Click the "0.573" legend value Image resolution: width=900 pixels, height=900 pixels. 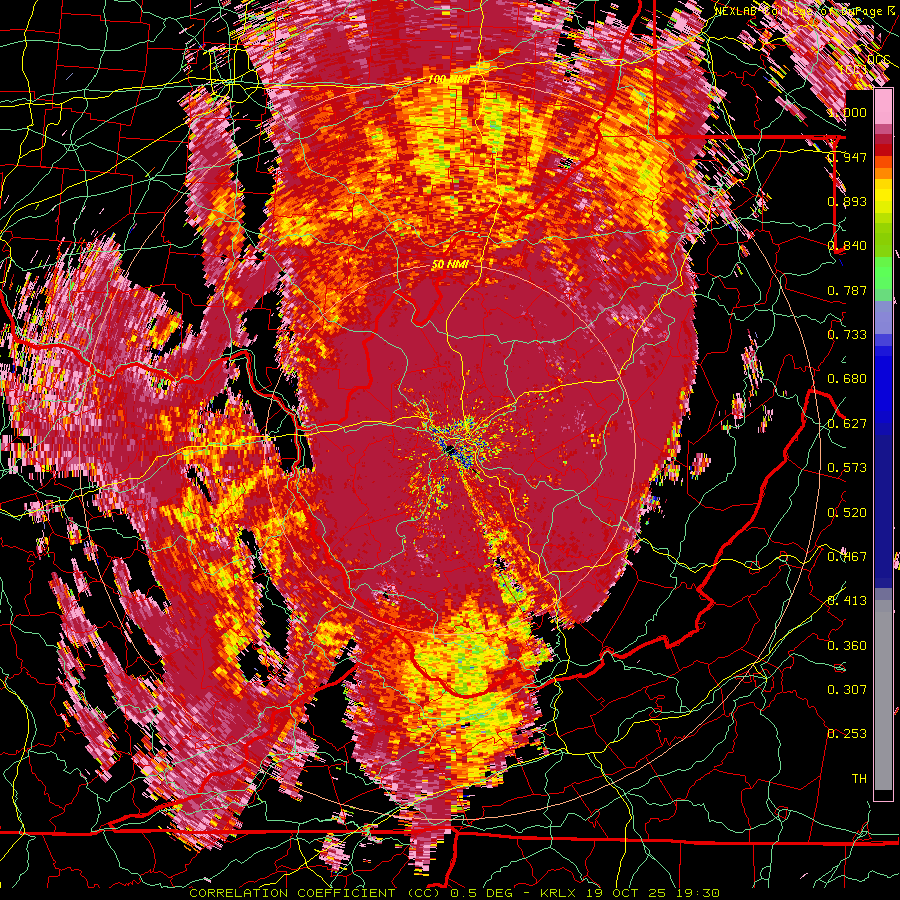(847, 468)
